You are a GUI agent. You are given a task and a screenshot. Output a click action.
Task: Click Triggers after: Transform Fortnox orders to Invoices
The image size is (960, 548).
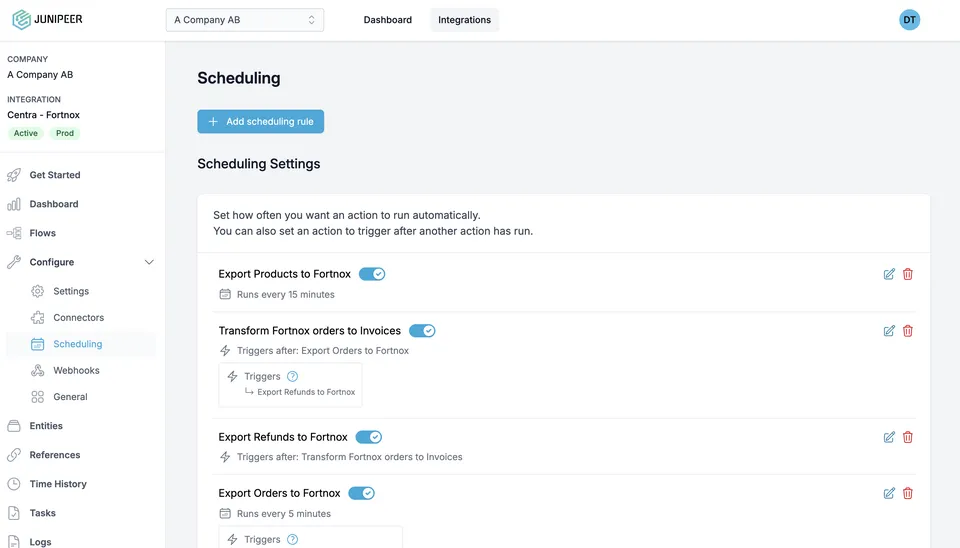[350, 457]
